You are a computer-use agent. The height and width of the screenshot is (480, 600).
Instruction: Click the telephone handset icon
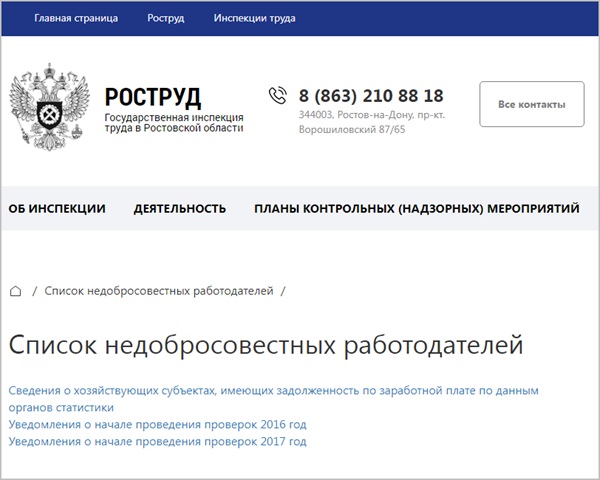coord(278,96)
